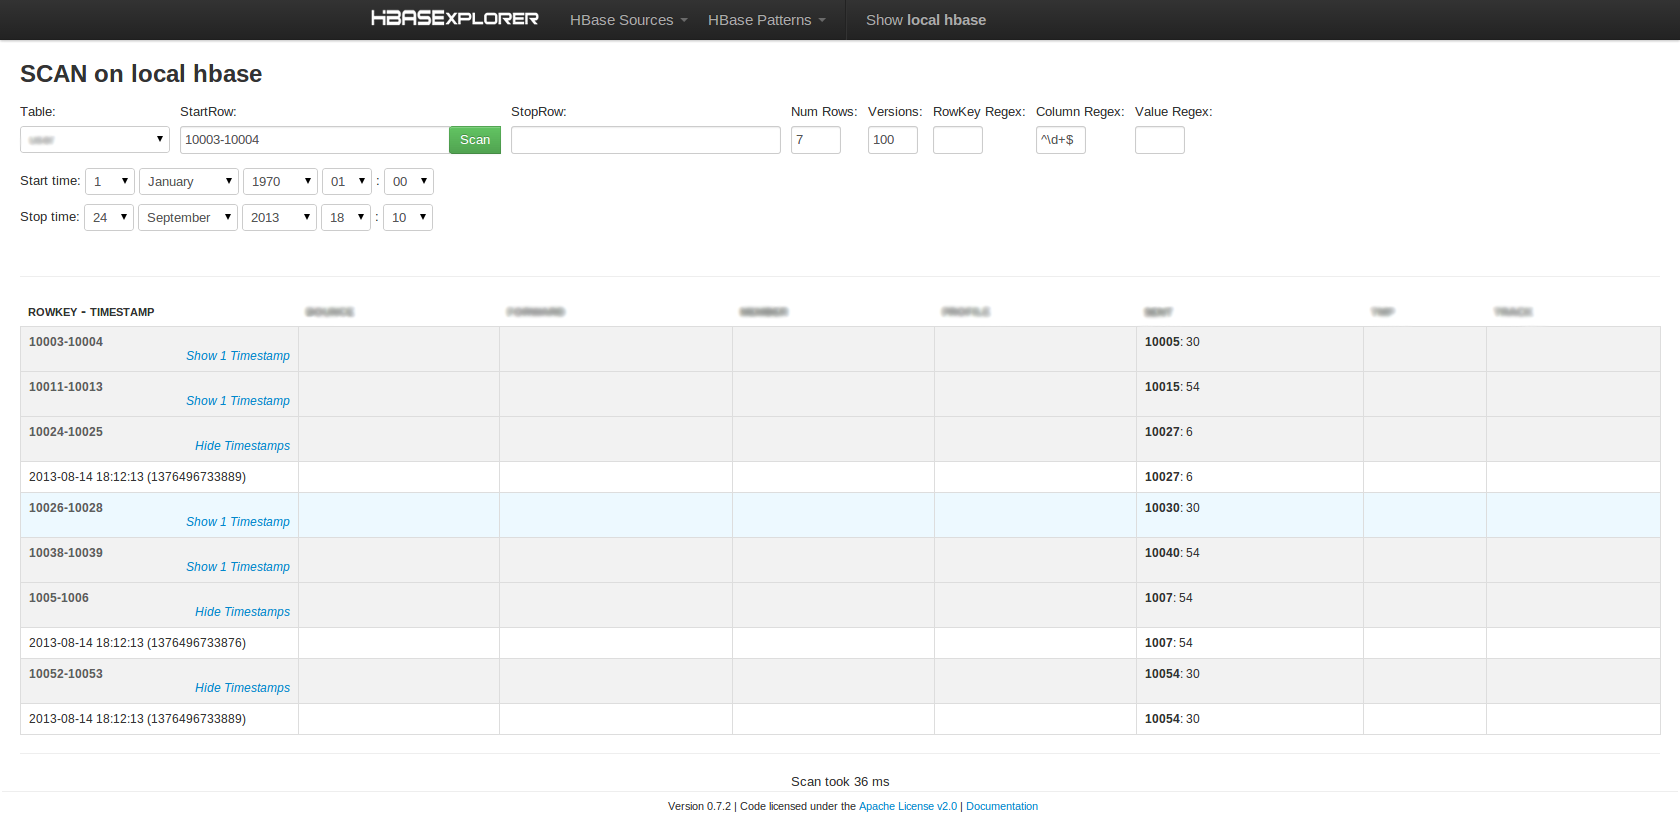Click the StopRow input field
This screenshot has width=1680, height=840.
coord(645,140)
